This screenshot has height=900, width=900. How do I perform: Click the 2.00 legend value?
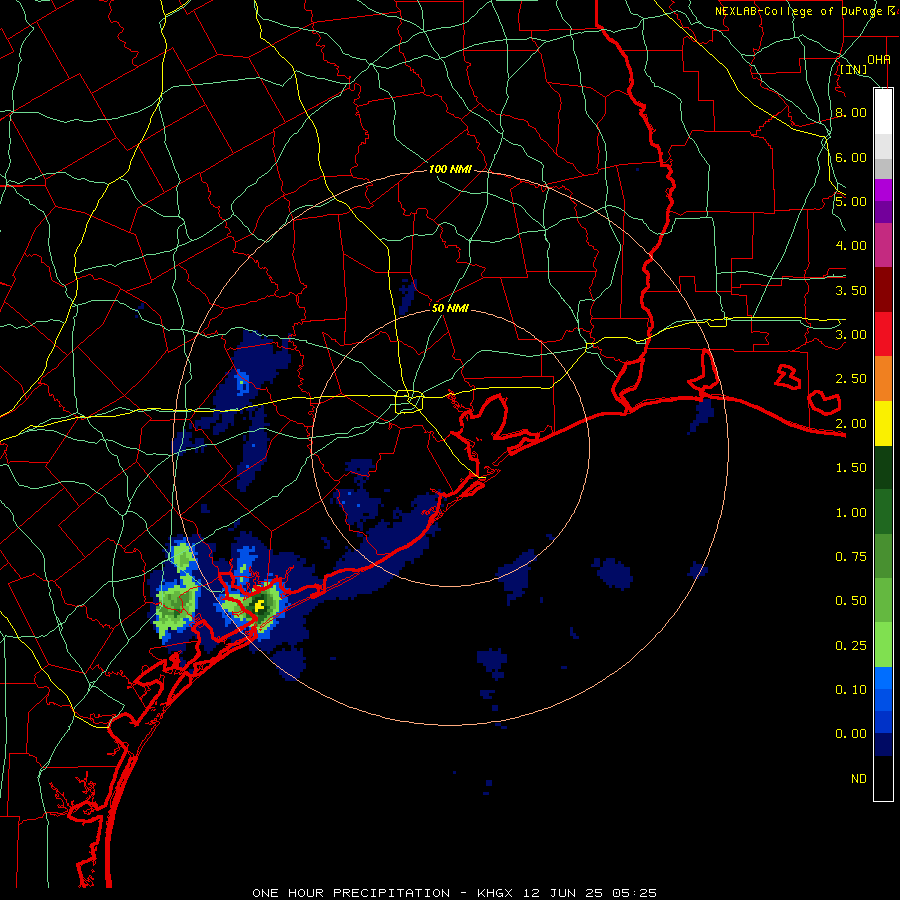(x=851, y=424)
